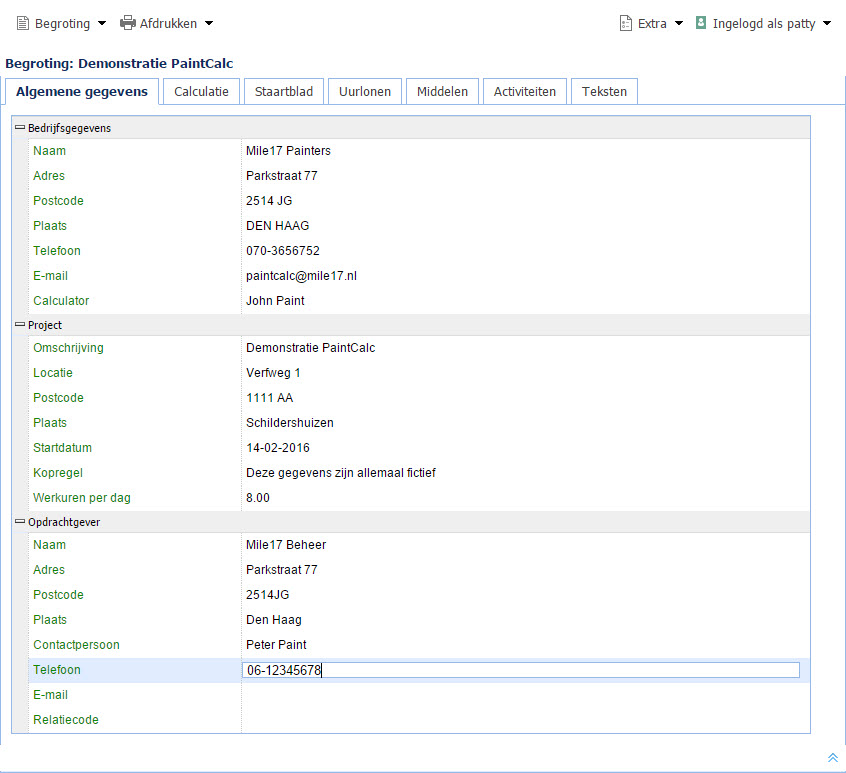Click the green user icon

701,23
